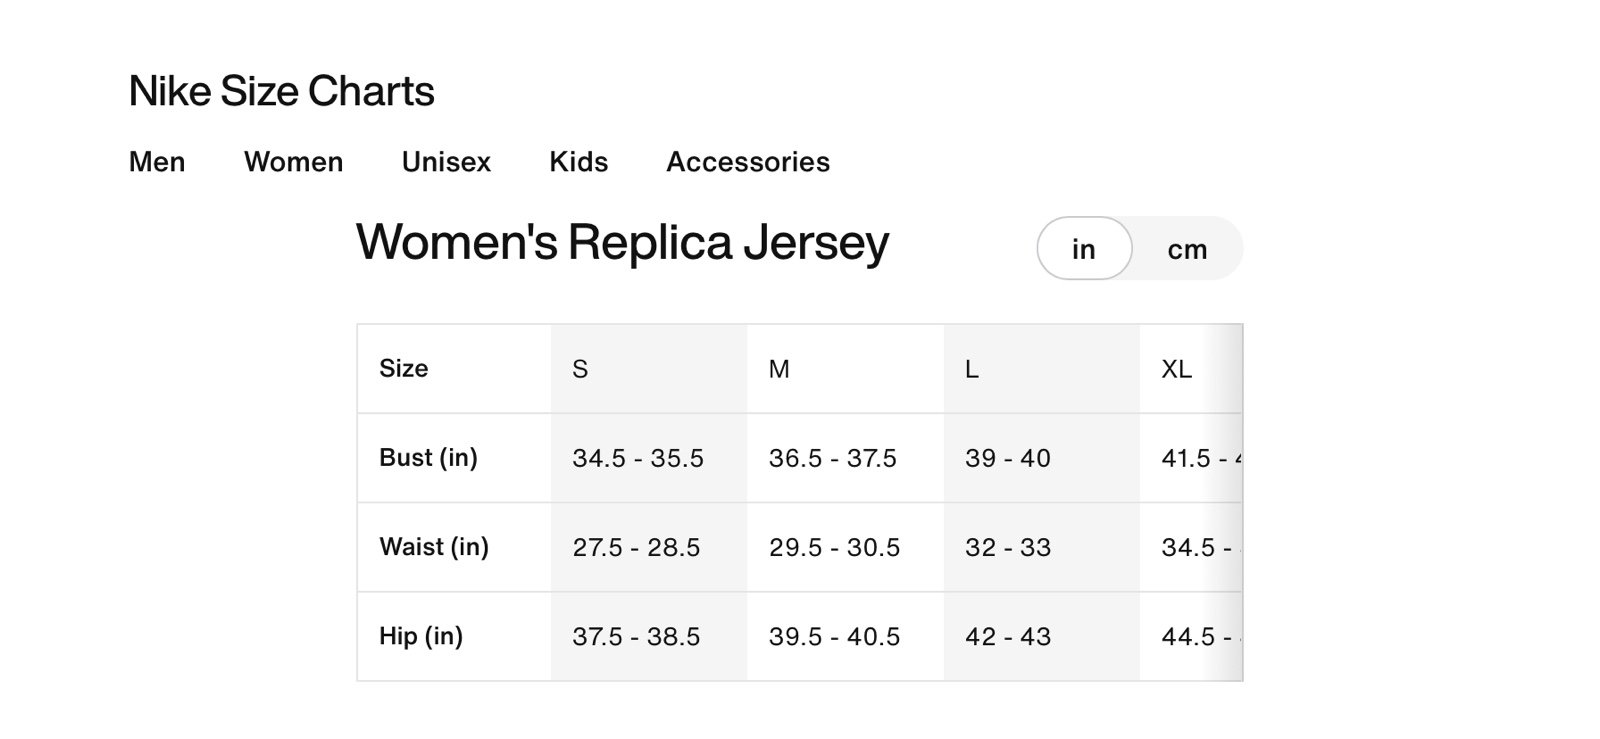Image resolution: width=1600 pixels, height=739 pixels.
Task: Switch to the Unisex tab
Action: pyautogui.click(x=446, y=162)
